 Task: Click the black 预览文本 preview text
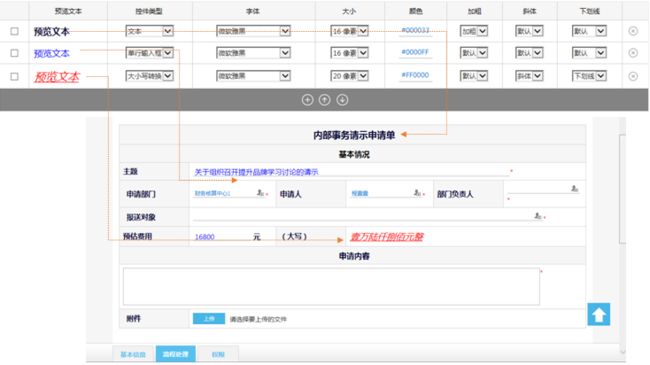click(x=51, y=32)
